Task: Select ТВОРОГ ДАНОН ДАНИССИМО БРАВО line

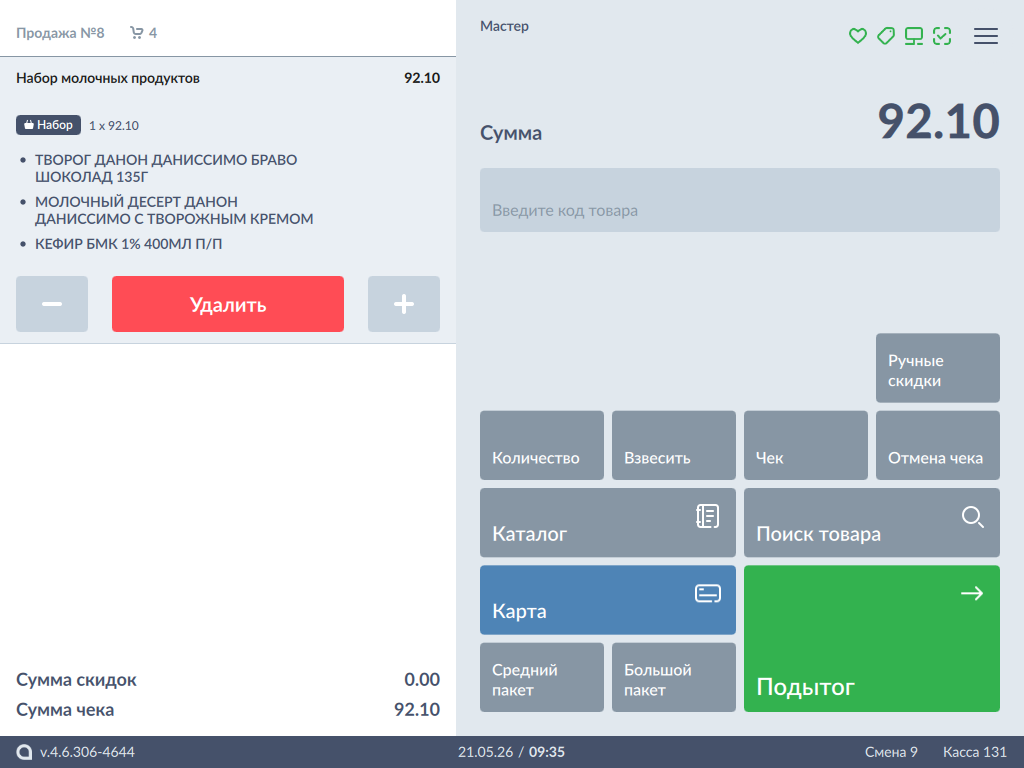Action: point(166,168)
